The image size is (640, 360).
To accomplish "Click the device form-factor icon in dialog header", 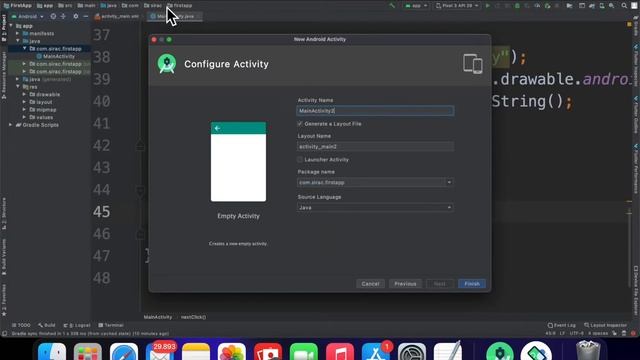I will pos(473,64).
